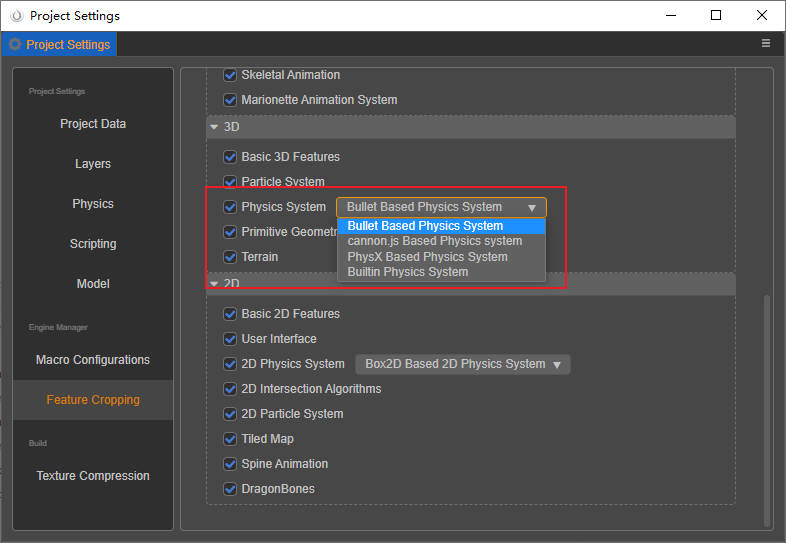Select Feature Cropping in sidebar
Image resolution: width=786 pixels, height=543 pixels.
[x=93, y=400]
